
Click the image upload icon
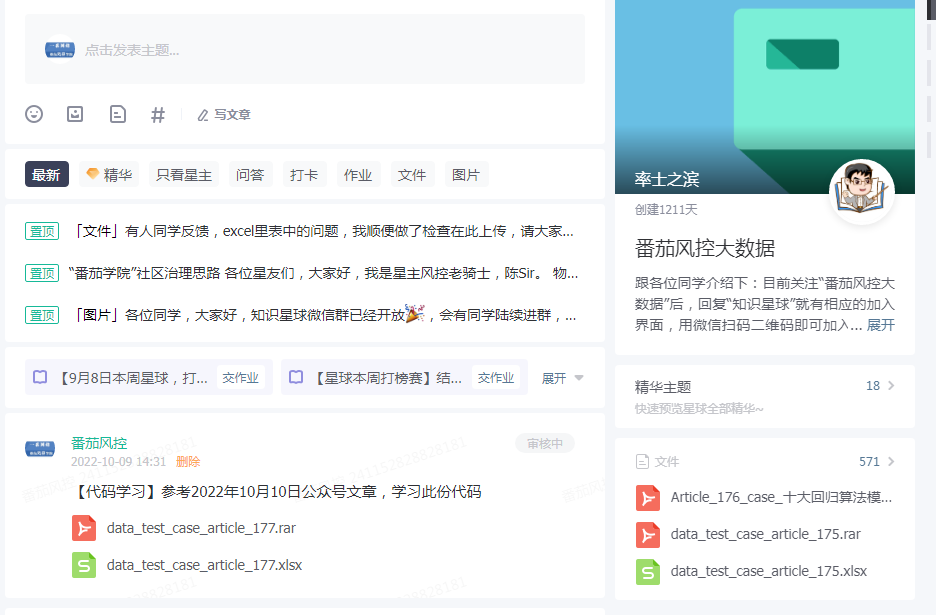click(x=75, y=114)
